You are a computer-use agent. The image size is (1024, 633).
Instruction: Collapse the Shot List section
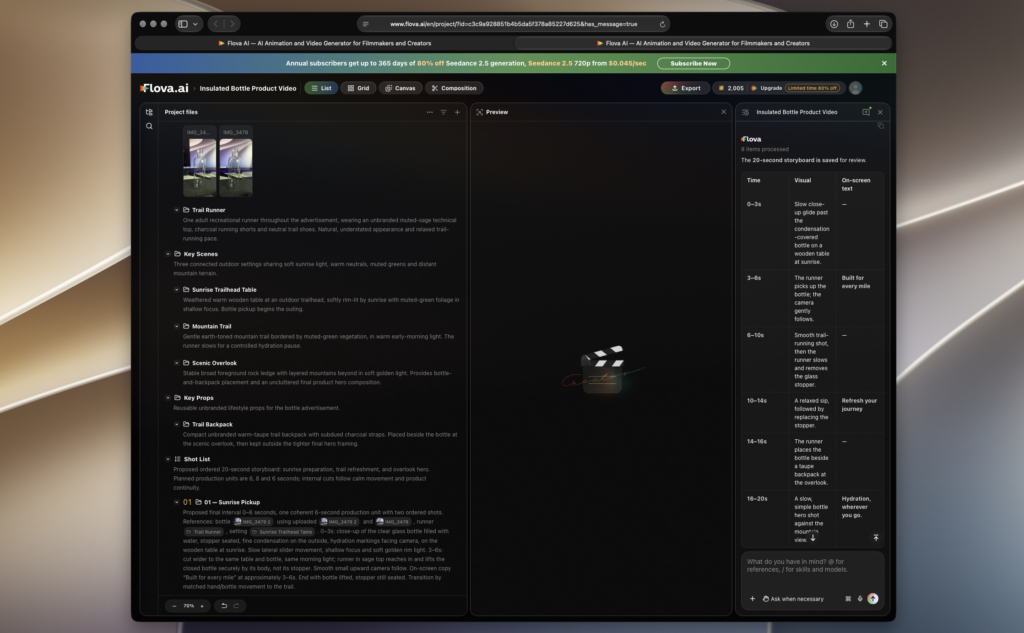(x=168, y=459)
